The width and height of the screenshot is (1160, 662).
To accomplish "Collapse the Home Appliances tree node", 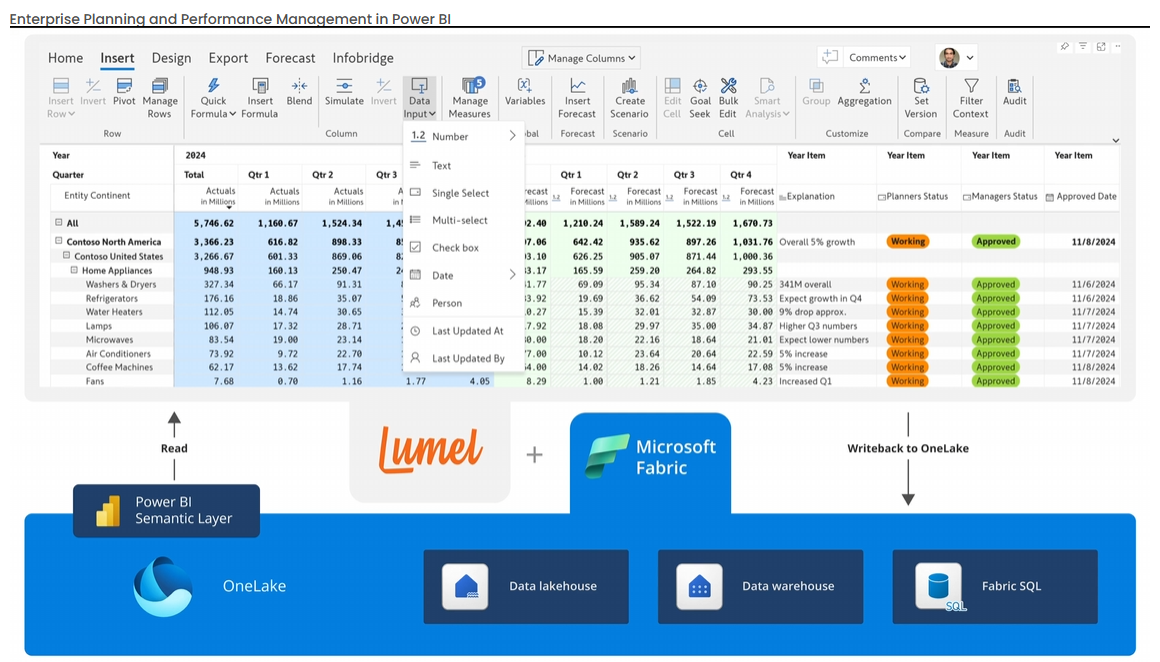I will pos(74,270).
